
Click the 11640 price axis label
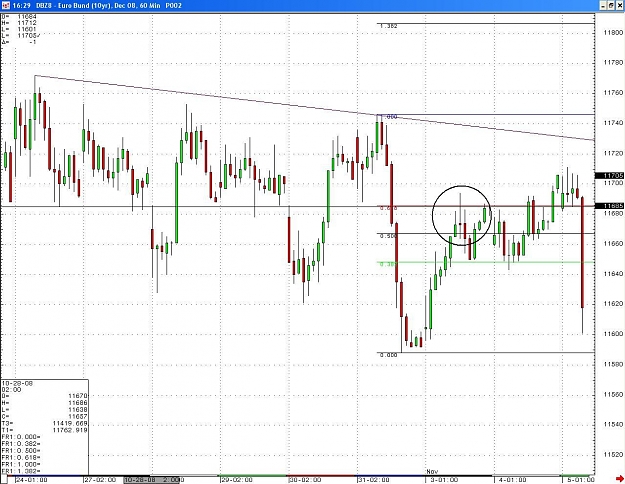613,274
